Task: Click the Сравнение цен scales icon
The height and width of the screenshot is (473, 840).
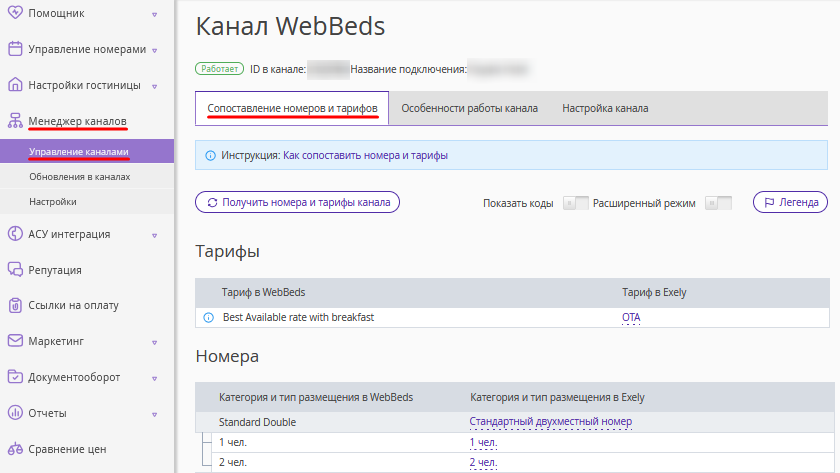Action: 15,448
